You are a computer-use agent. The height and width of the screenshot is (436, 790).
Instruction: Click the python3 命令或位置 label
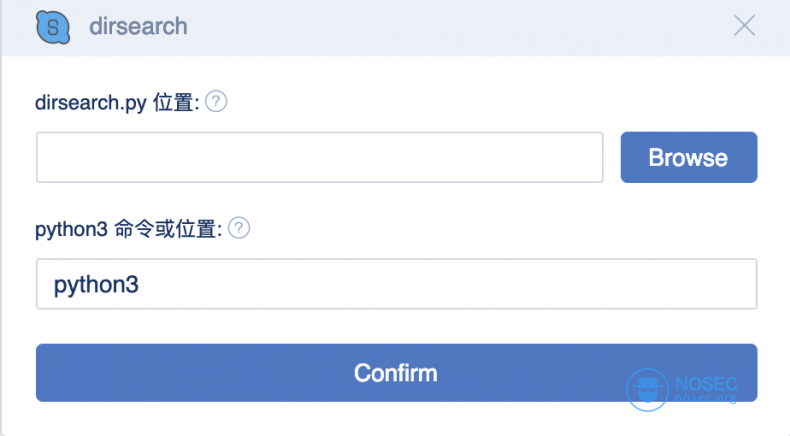click(128, 229)
